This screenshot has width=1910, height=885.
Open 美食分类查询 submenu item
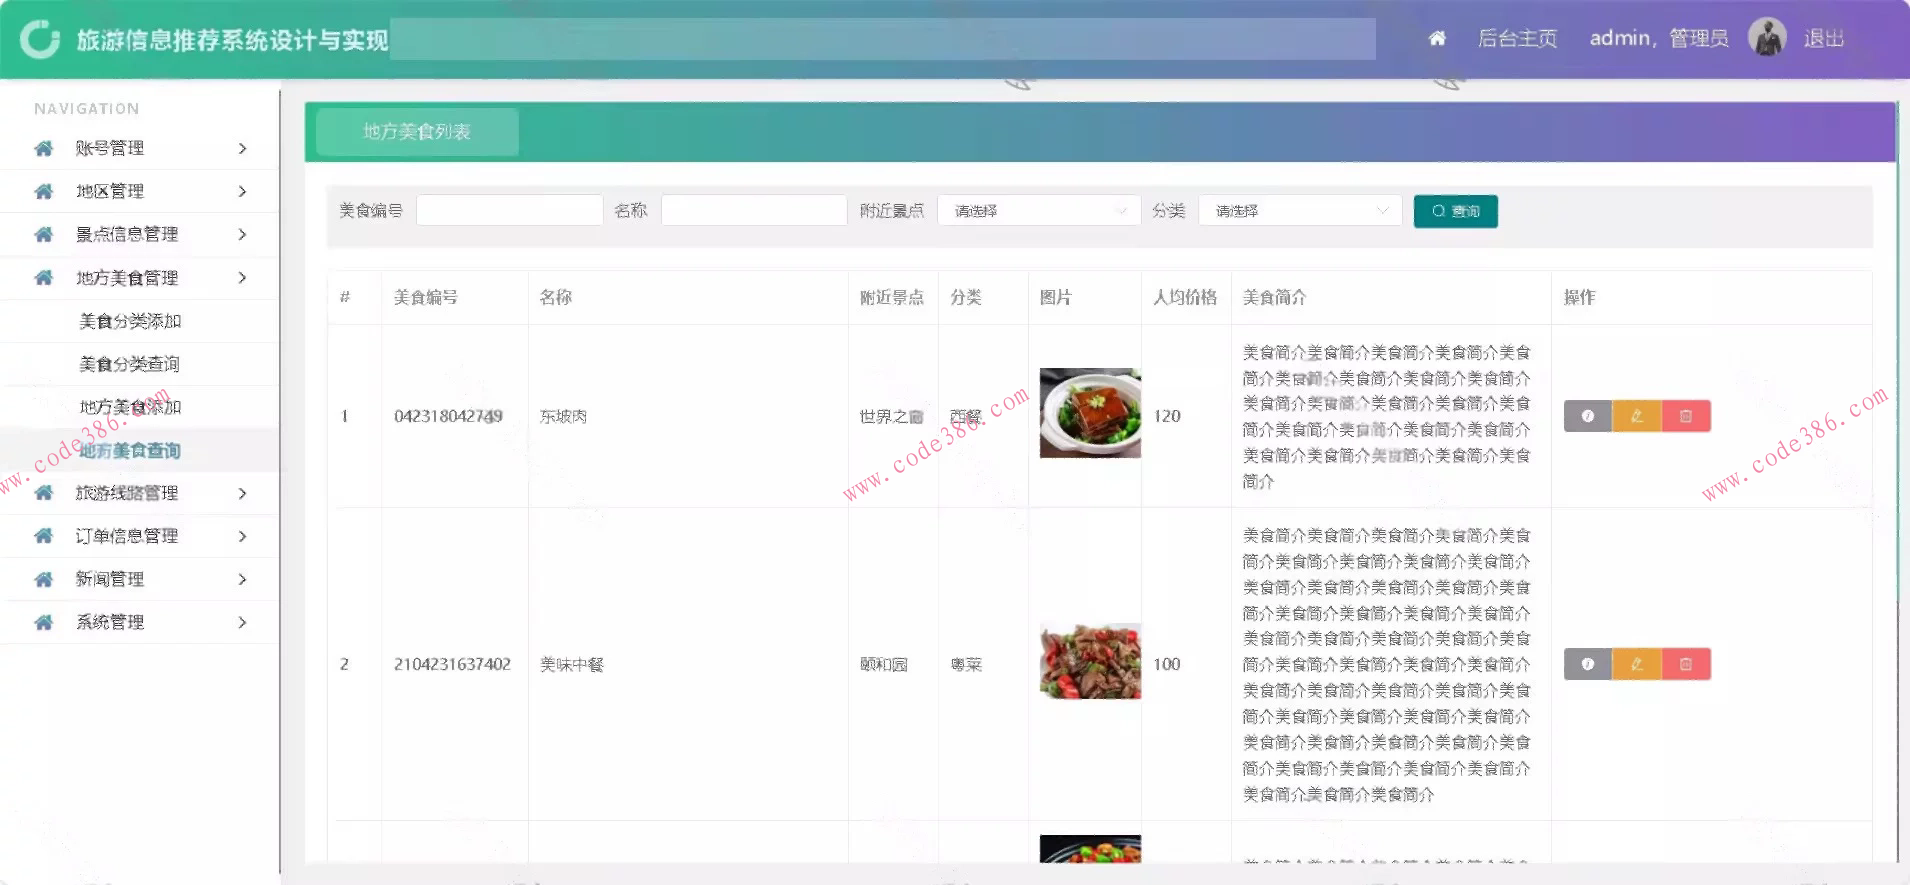(130, 364)
